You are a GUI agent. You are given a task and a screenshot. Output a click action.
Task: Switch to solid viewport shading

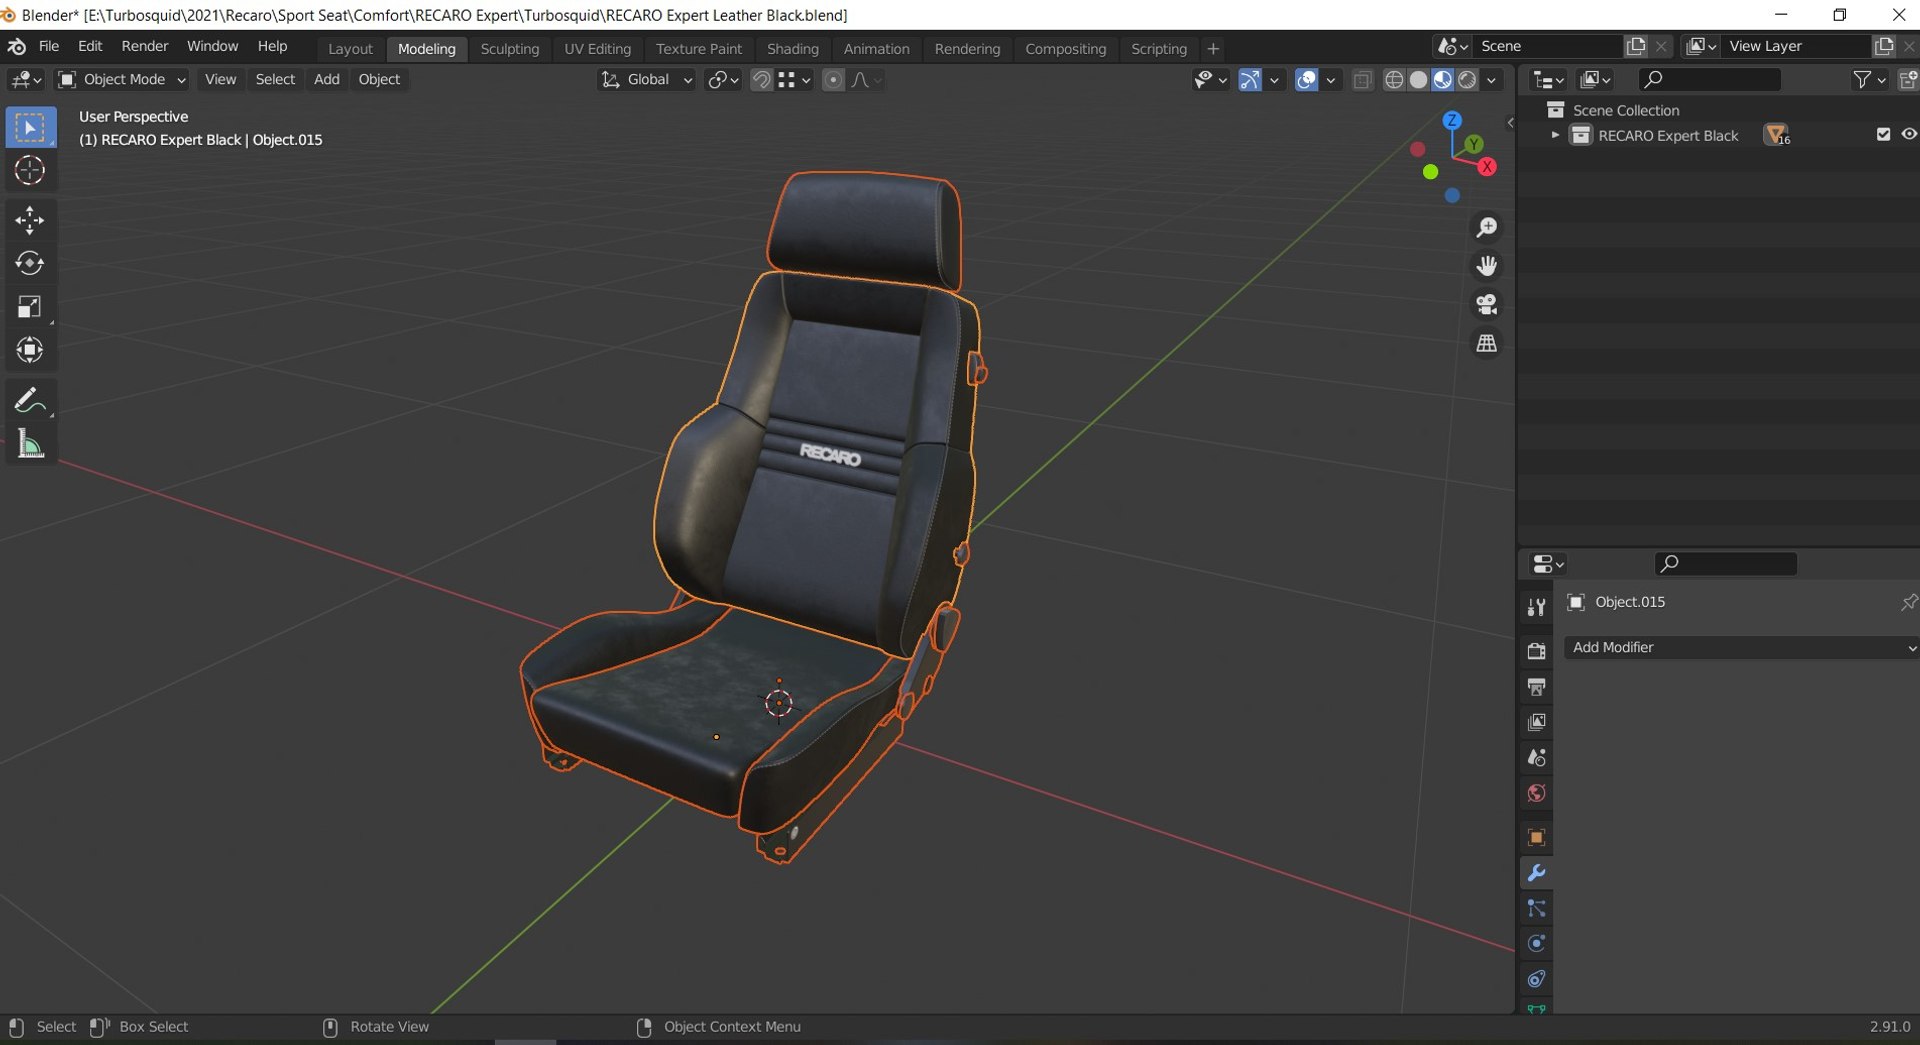pos(1418,80)
